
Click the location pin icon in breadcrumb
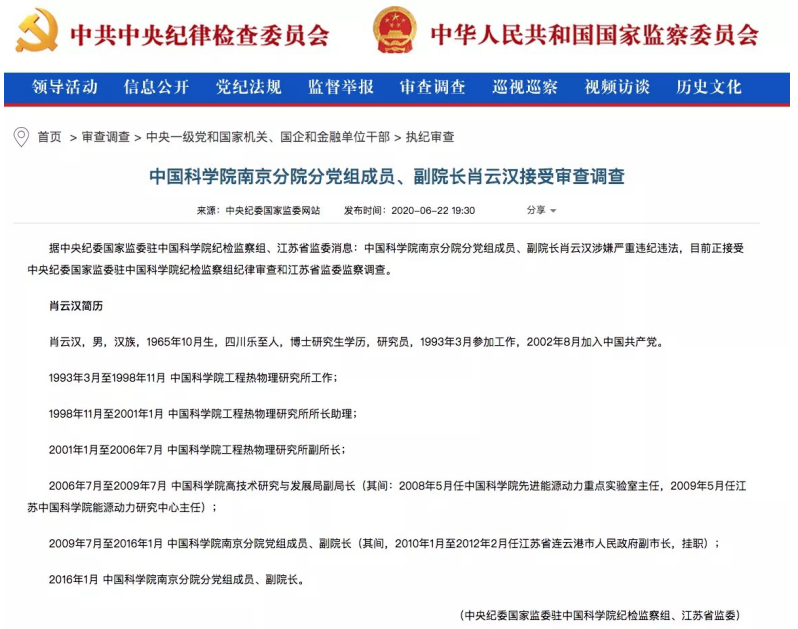tap(21, 137)
